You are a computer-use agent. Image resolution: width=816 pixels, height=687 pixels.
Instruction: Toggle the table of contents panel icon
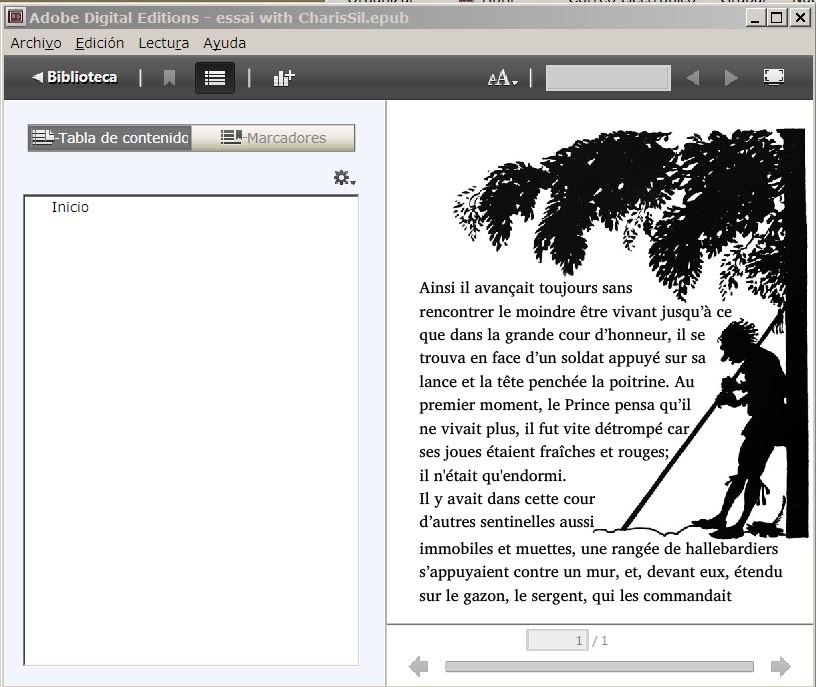[x=215, y=78]
